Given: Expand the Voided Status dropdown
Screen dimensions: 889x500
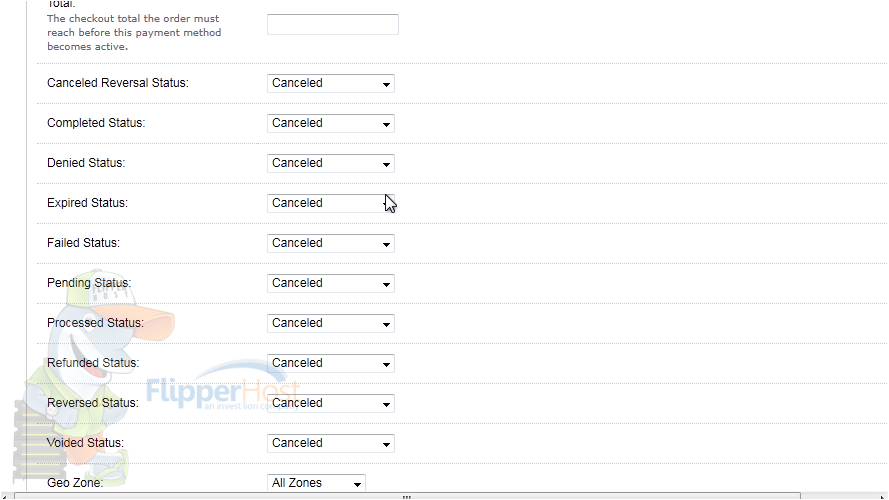Looking at the screenshot, I should coord(331,443).
